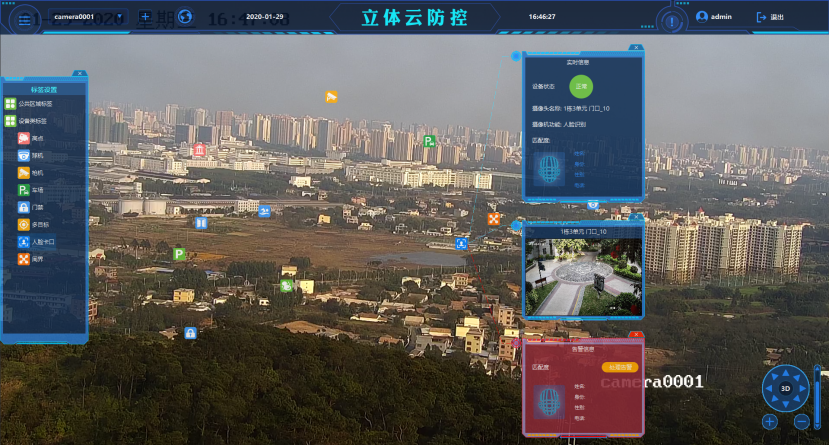Click the PTZ lower-left diagonal arrow
829x445 pixels.
(x=775, y=400)
